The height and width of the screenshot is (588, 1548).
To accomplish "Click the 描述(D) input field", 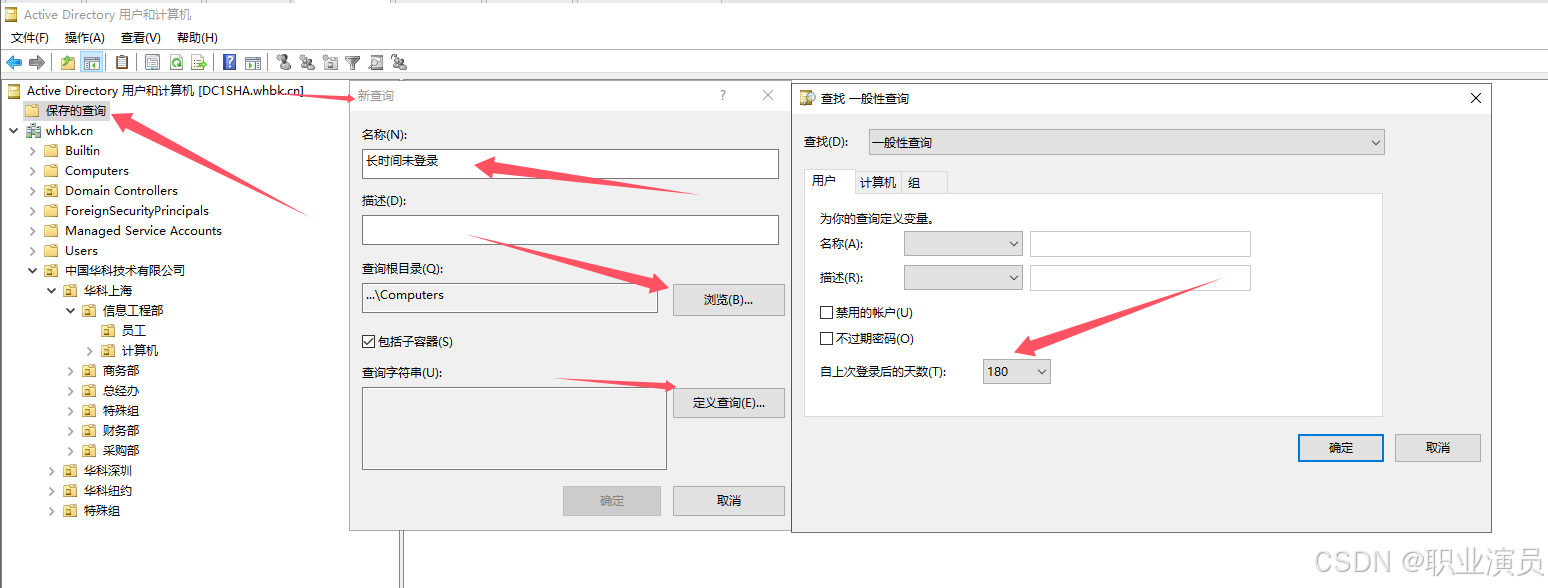I will click(570, 230).
